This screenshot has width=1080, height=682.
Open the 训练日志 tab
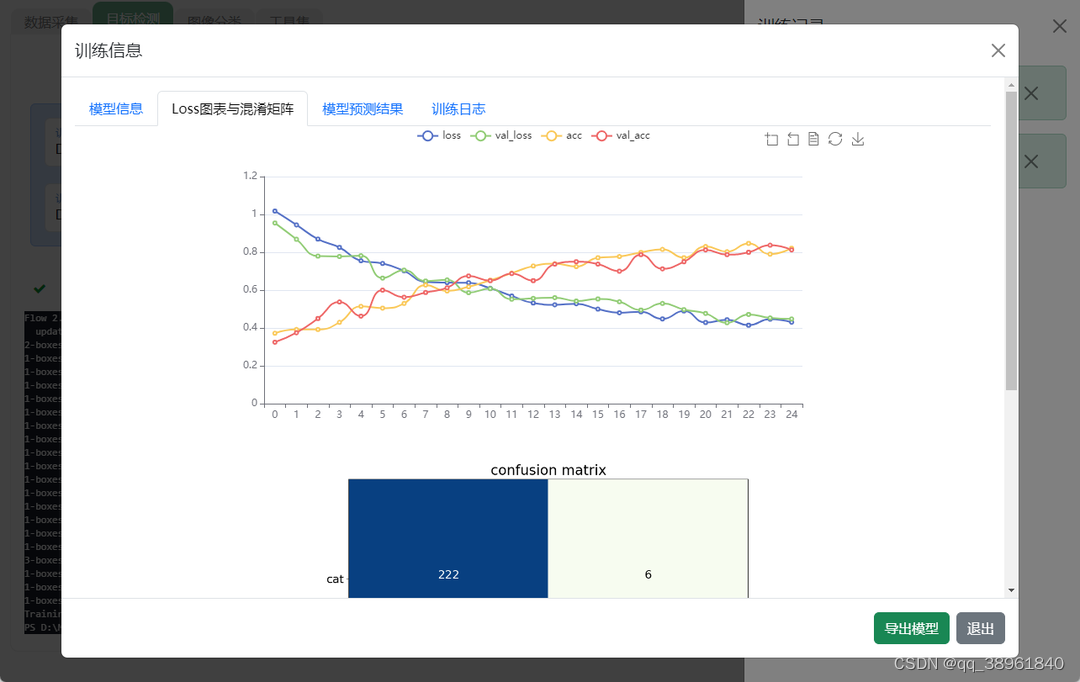(458, 109)
